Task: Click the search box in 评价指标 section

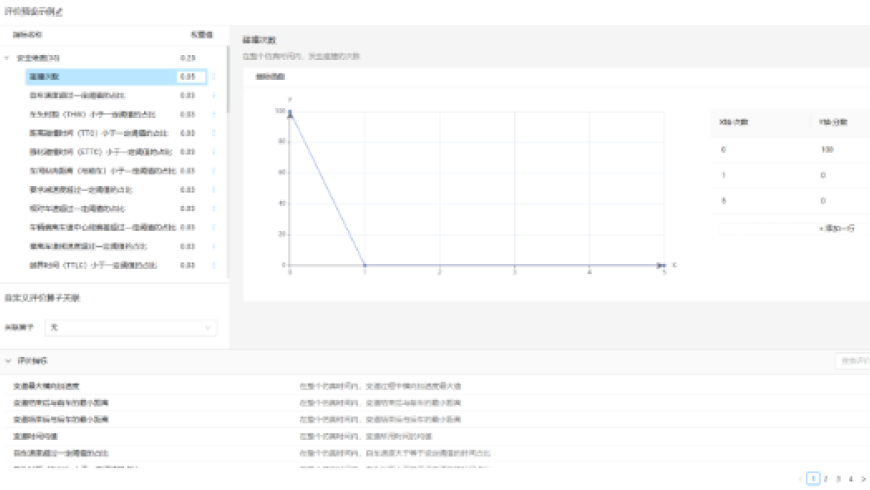Action: (x=852, y=360)
